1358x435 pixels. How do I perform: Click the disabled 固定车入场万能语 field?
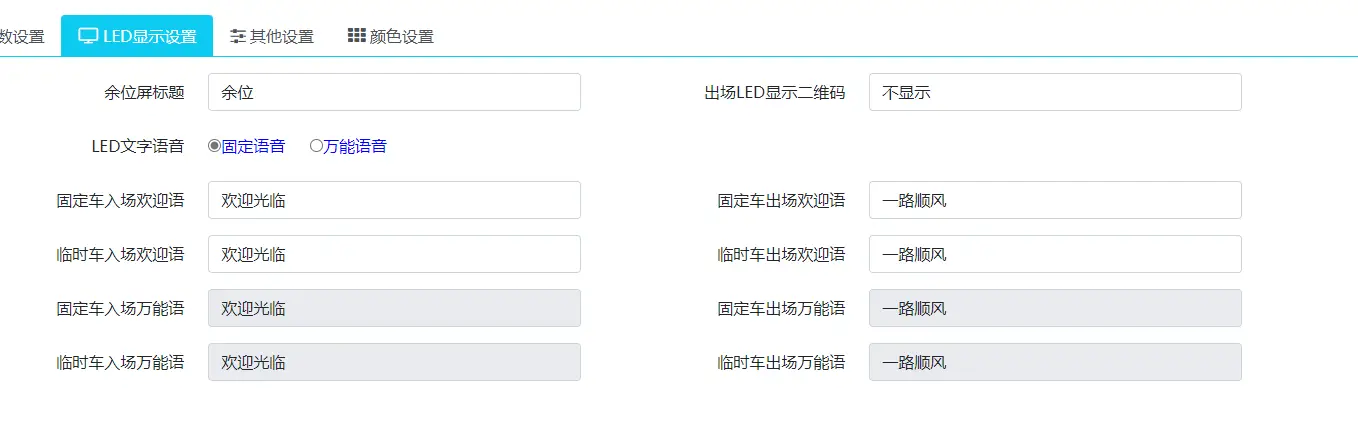click(x=394, y=308)
